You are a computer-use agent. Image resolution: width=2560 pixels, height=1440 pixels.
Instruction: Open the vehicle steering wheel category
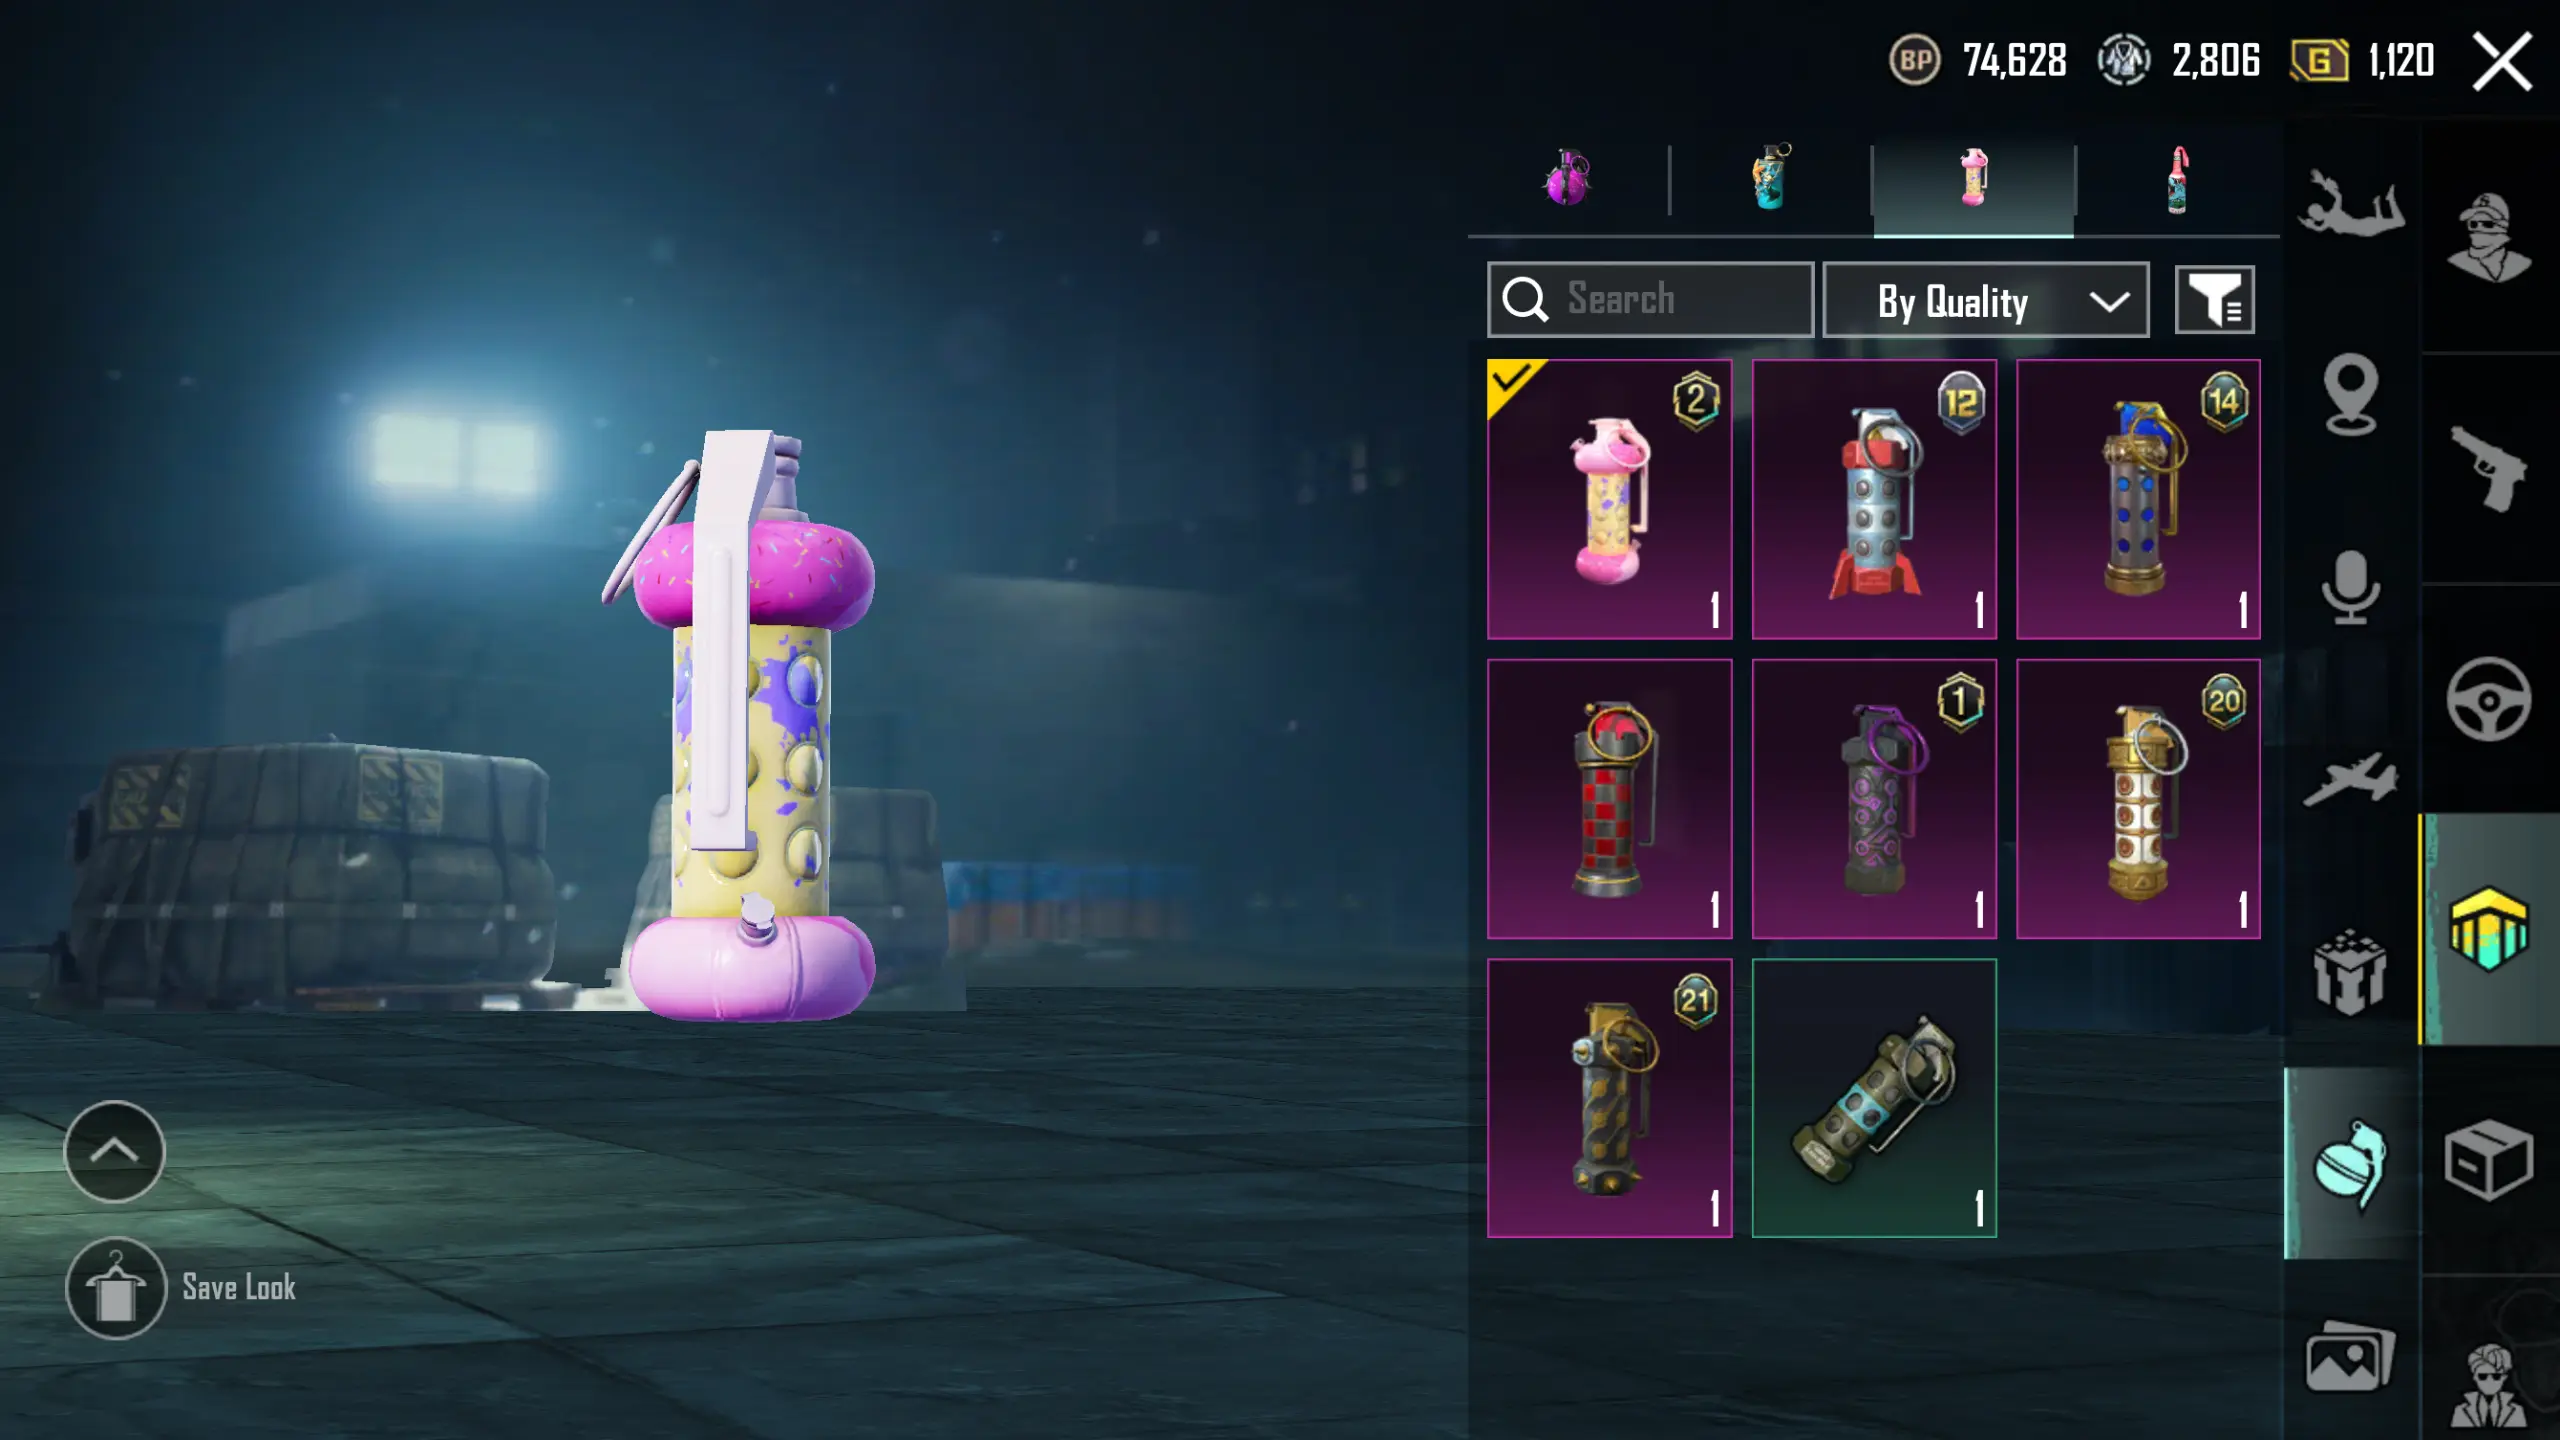click(2488, 699)
